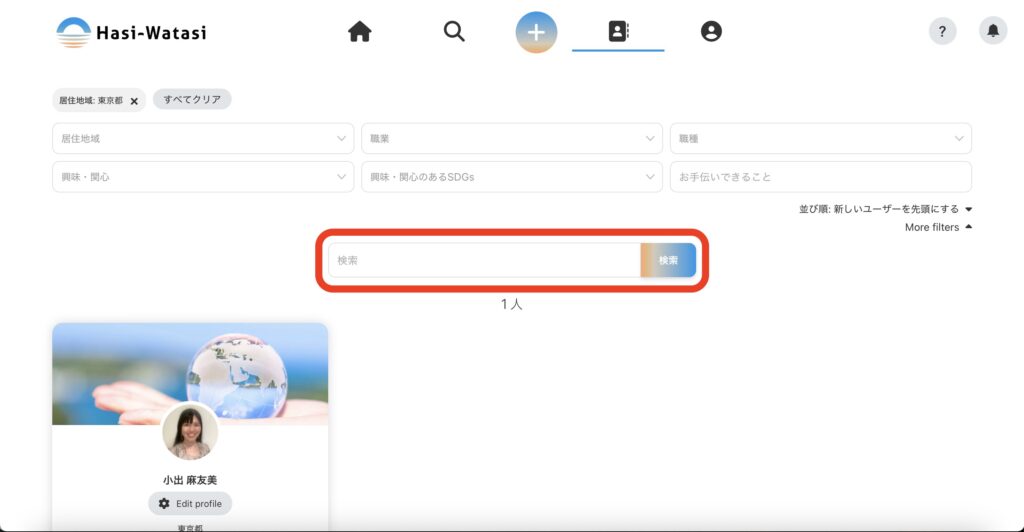
Task: Open notifications bell icon
Action: point(992,32)
